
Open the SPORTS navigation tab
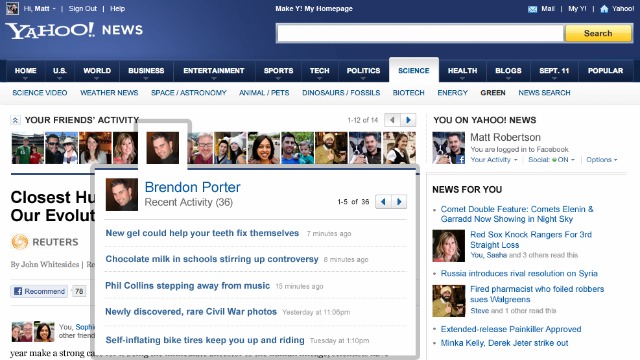[278, 71]
